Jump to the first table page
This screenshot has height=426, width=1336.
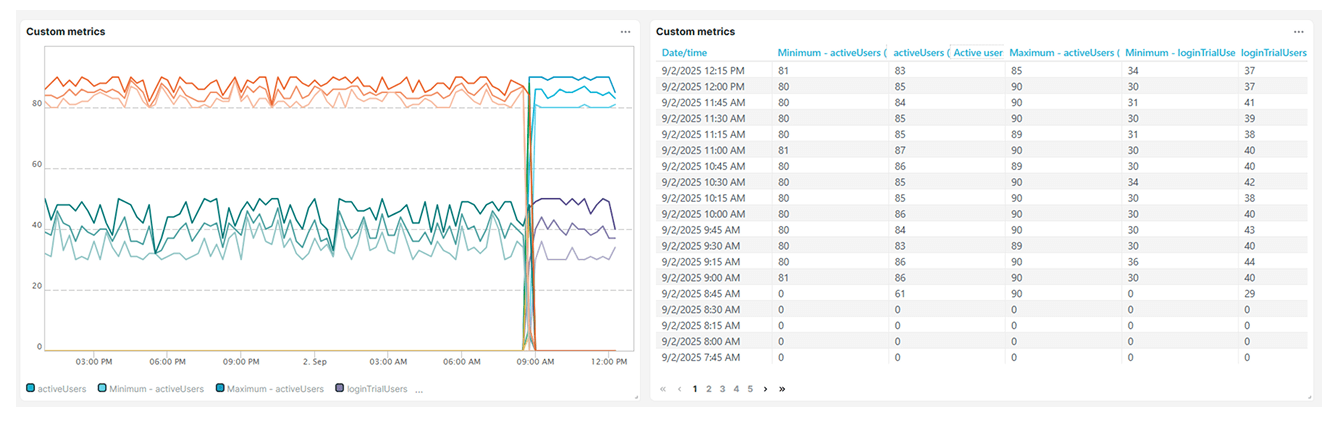coord(663,389)
